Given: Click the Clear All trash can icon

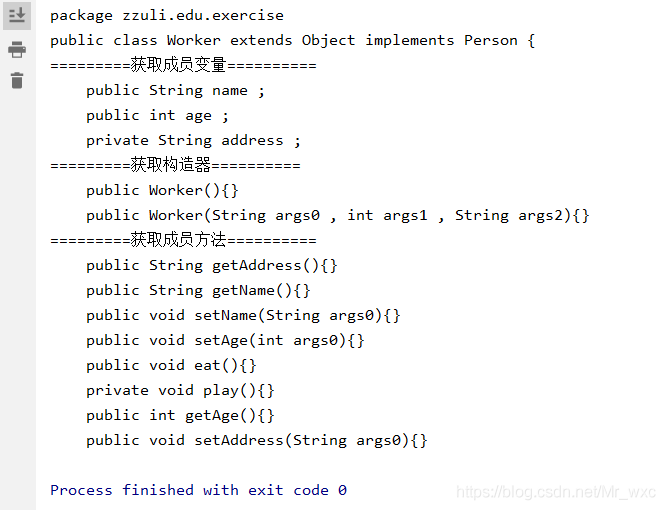Looking at the screenshot, I should coord(17,81).
